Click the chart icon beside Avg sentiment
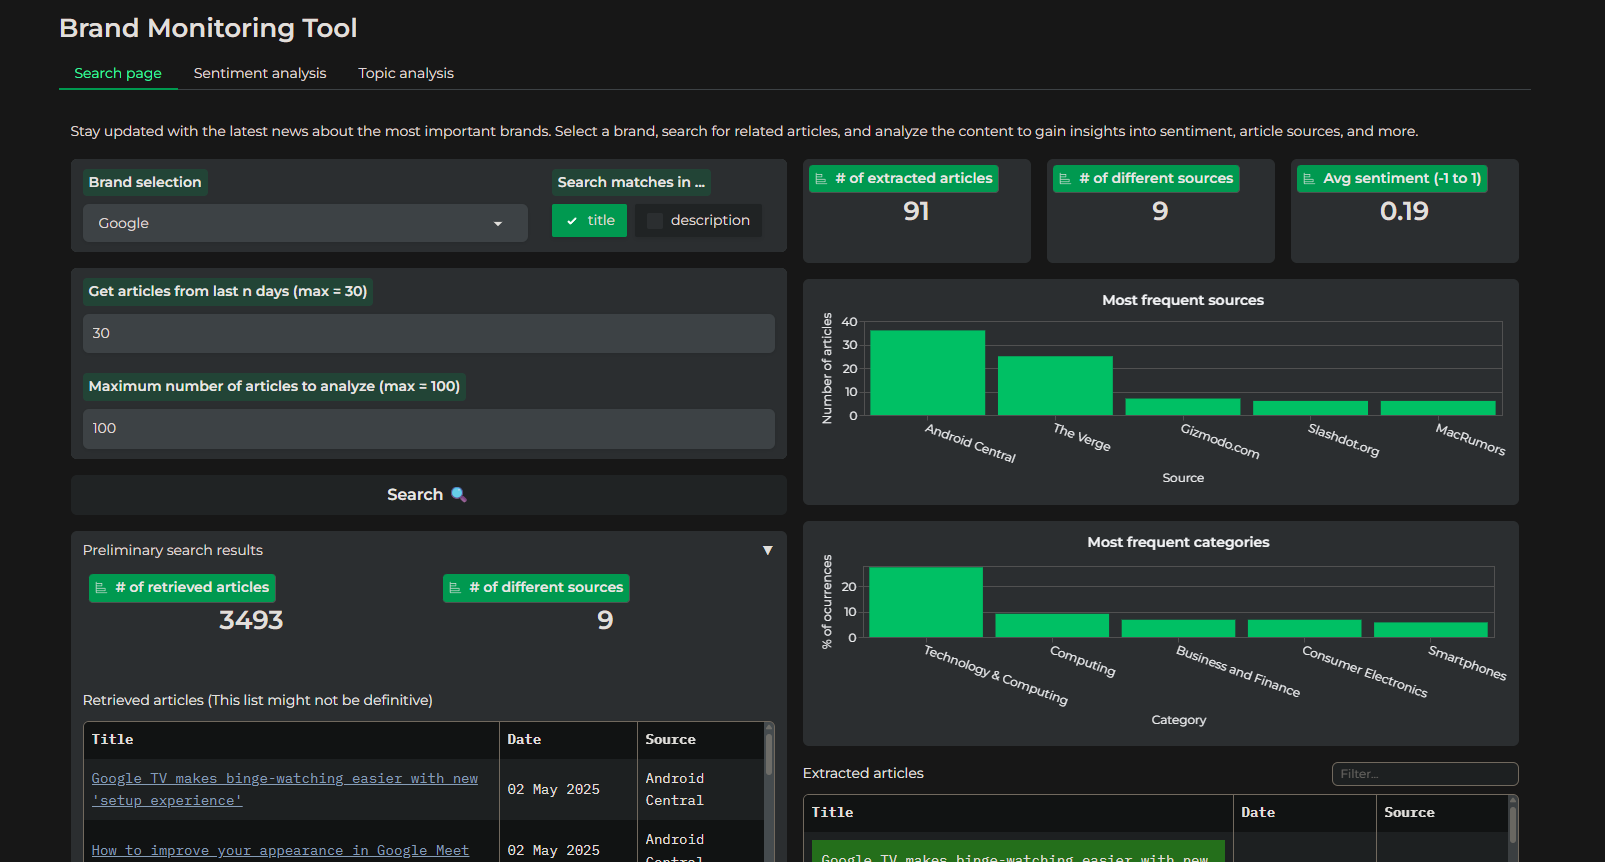The height and width of the screenshot is (862, 1605). pos(1309,179)
